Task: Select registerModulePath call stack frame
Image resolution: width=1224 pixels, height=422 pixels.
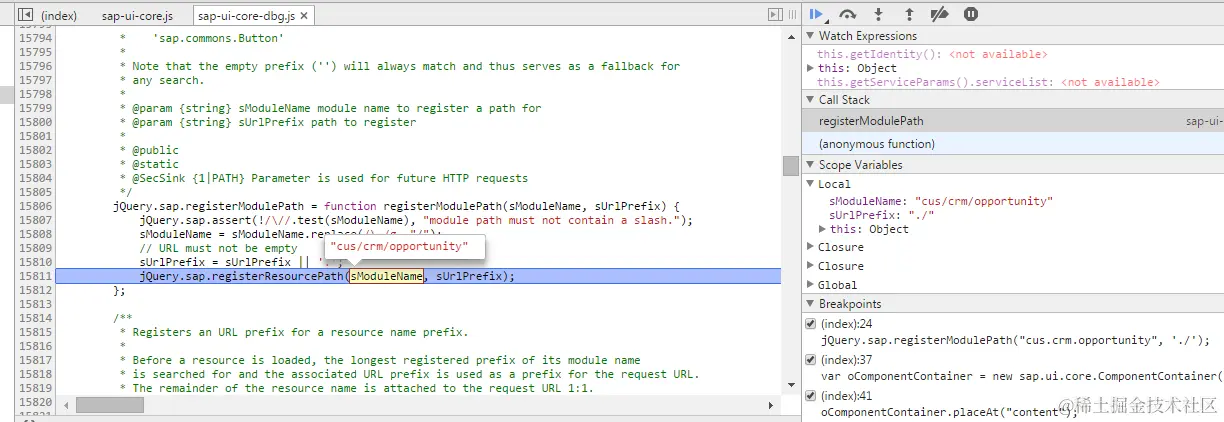Action: click(1013, 121)
